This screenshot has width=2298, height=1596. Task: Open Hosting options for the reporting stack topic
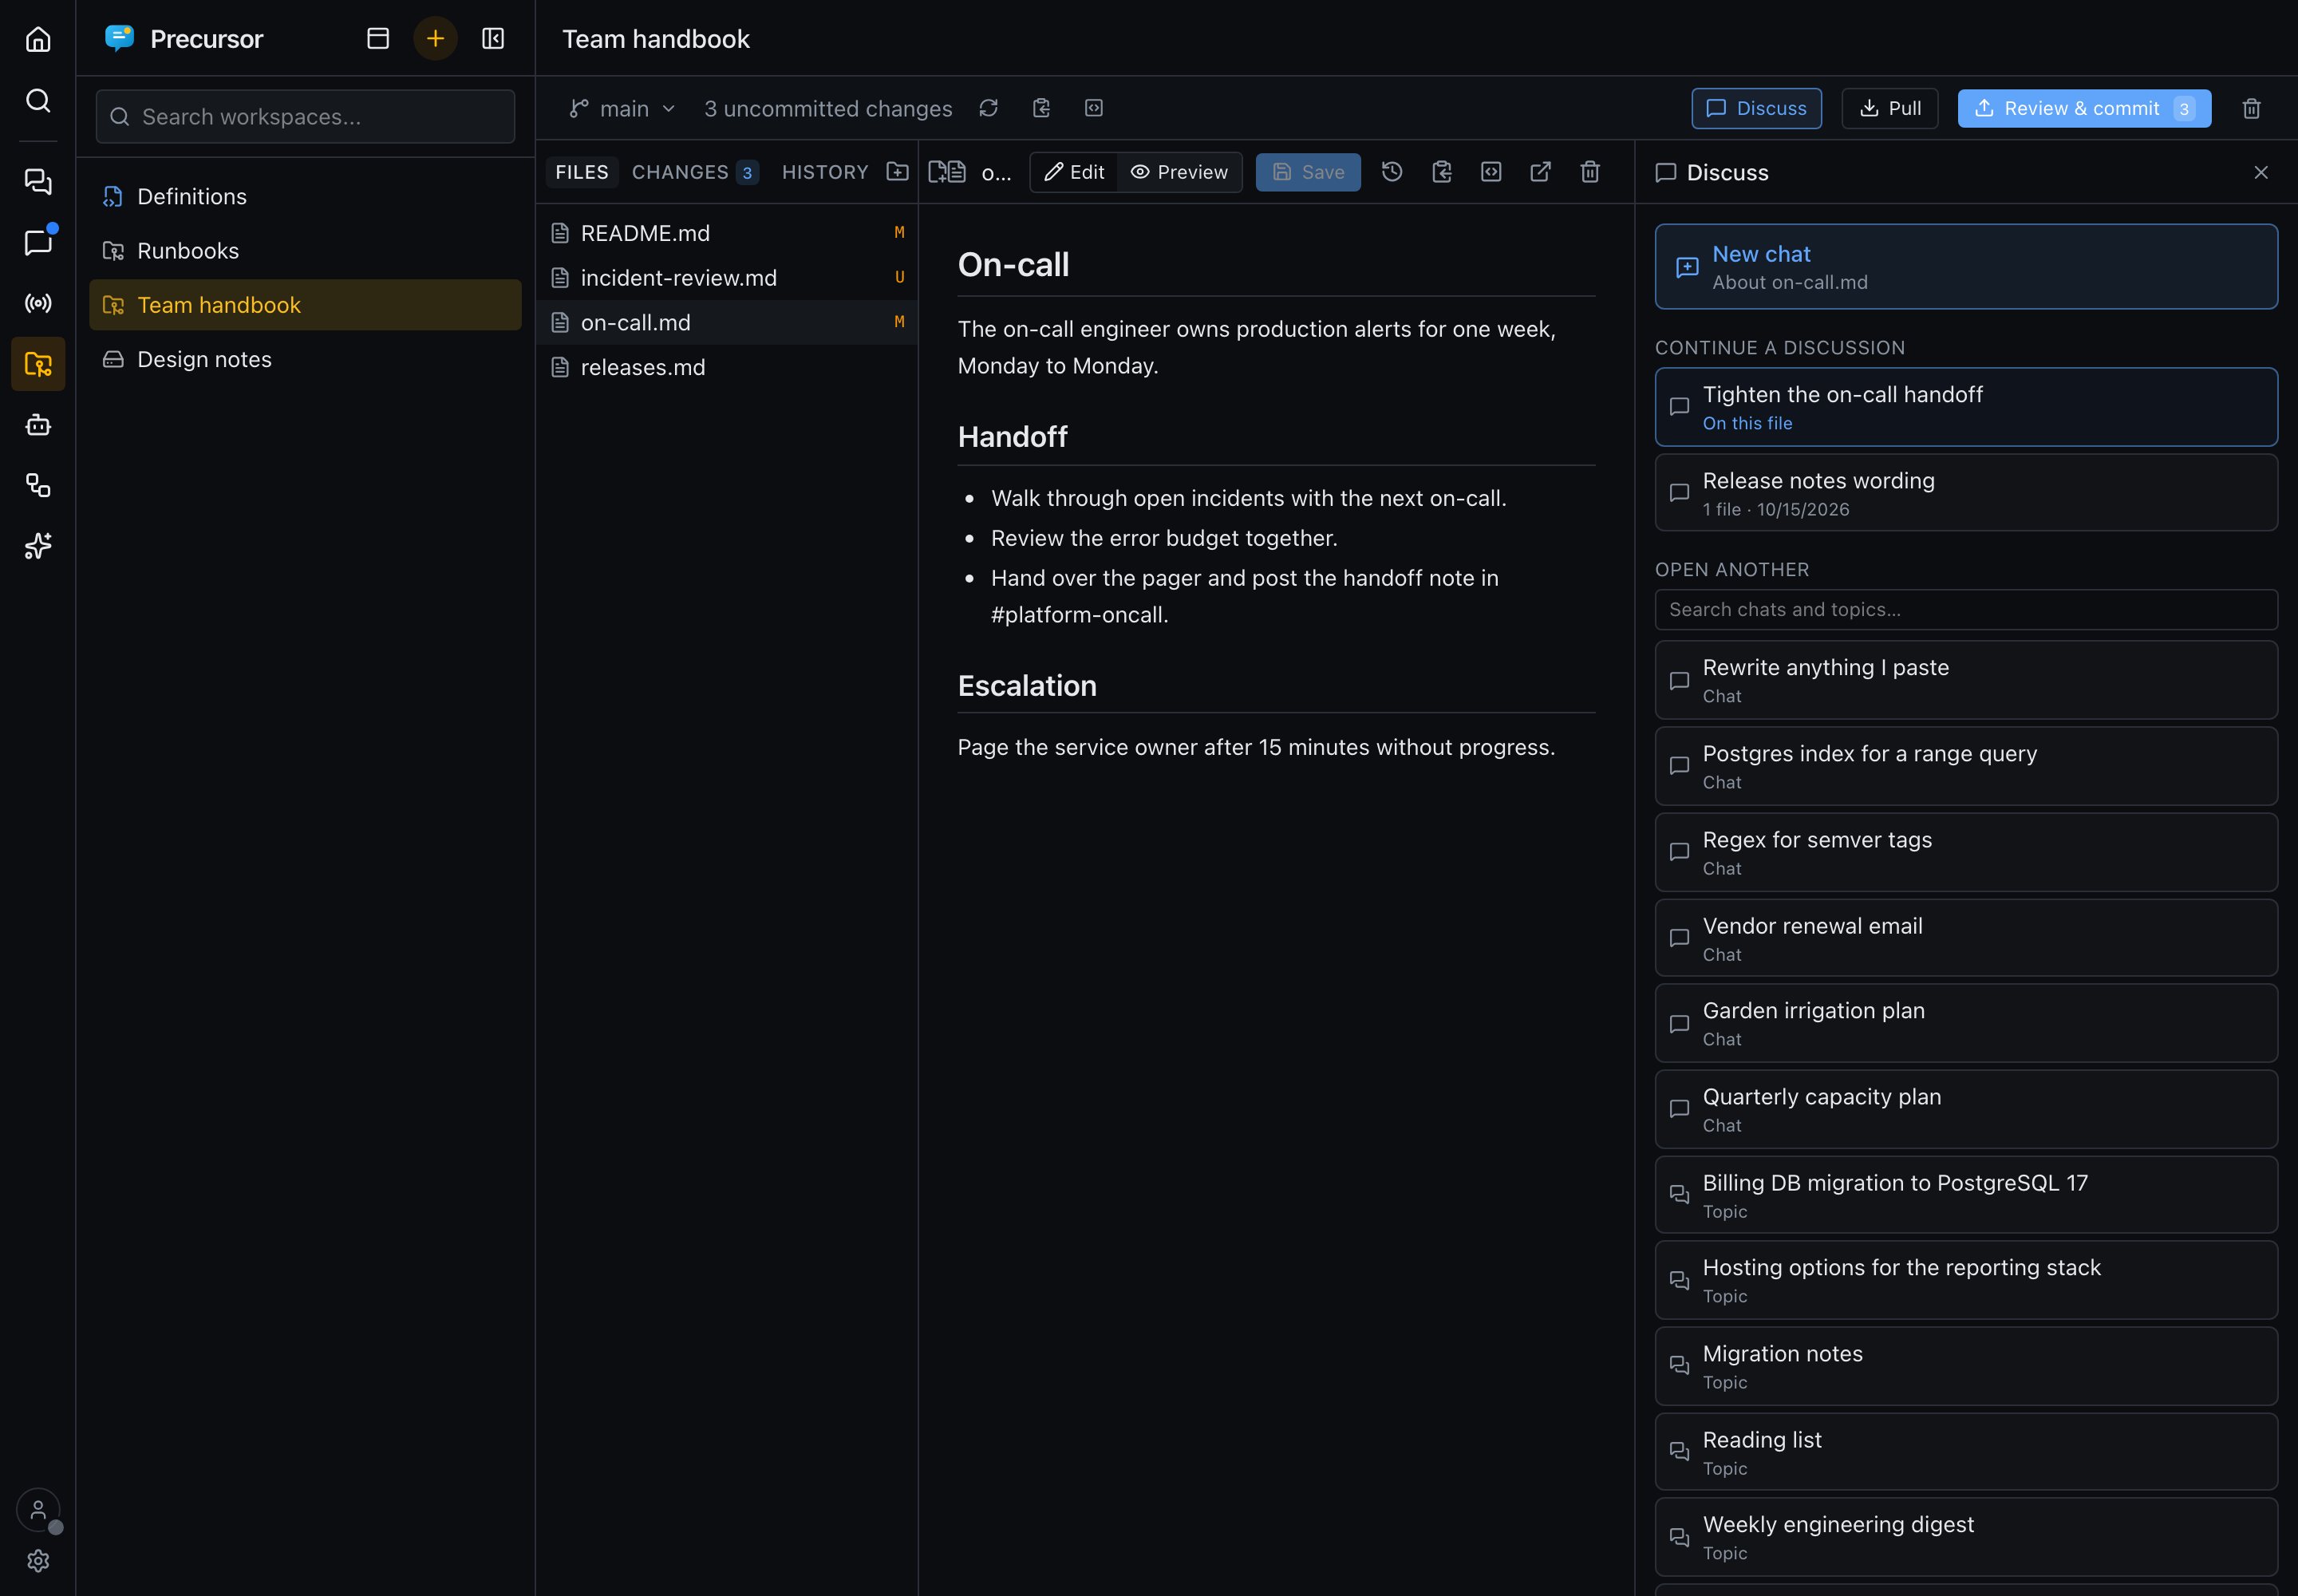point(1966,1280)
